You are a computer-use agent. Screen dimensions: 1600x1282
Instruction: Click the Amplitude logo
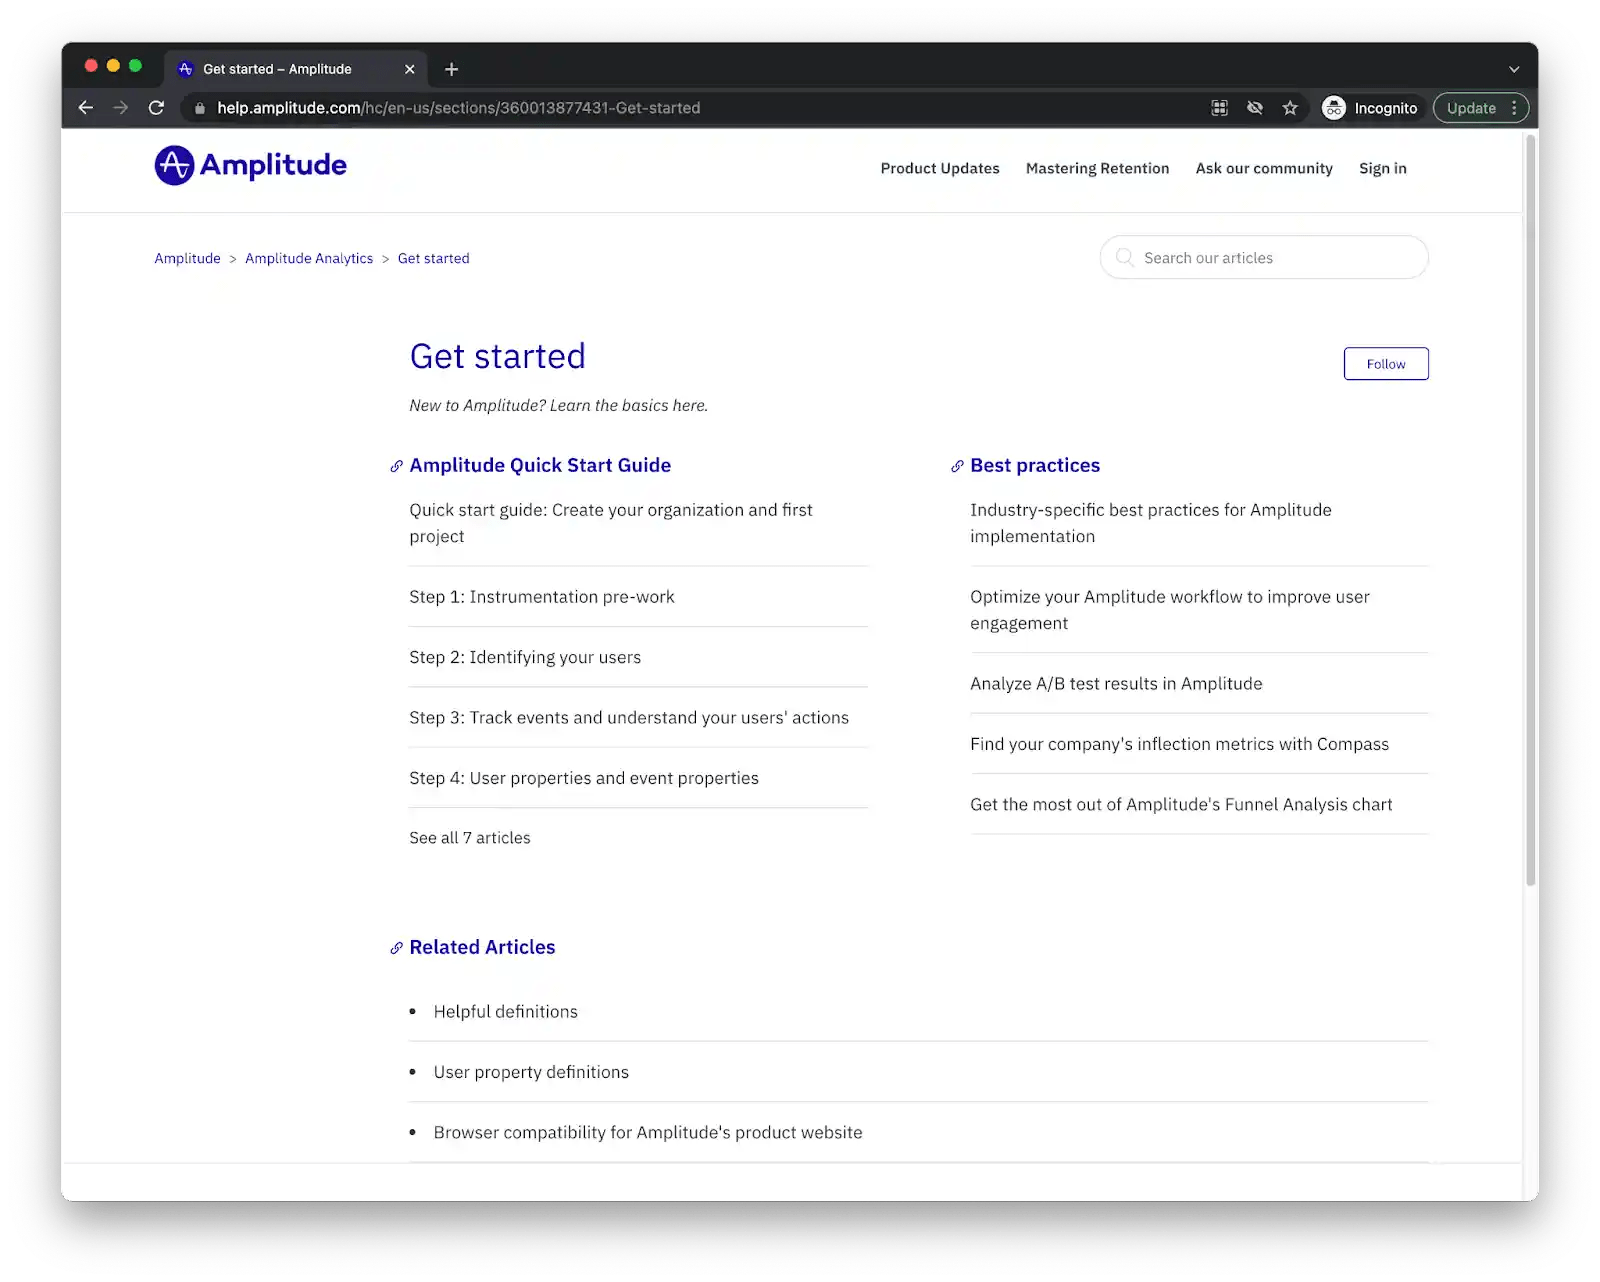[249, 165]
